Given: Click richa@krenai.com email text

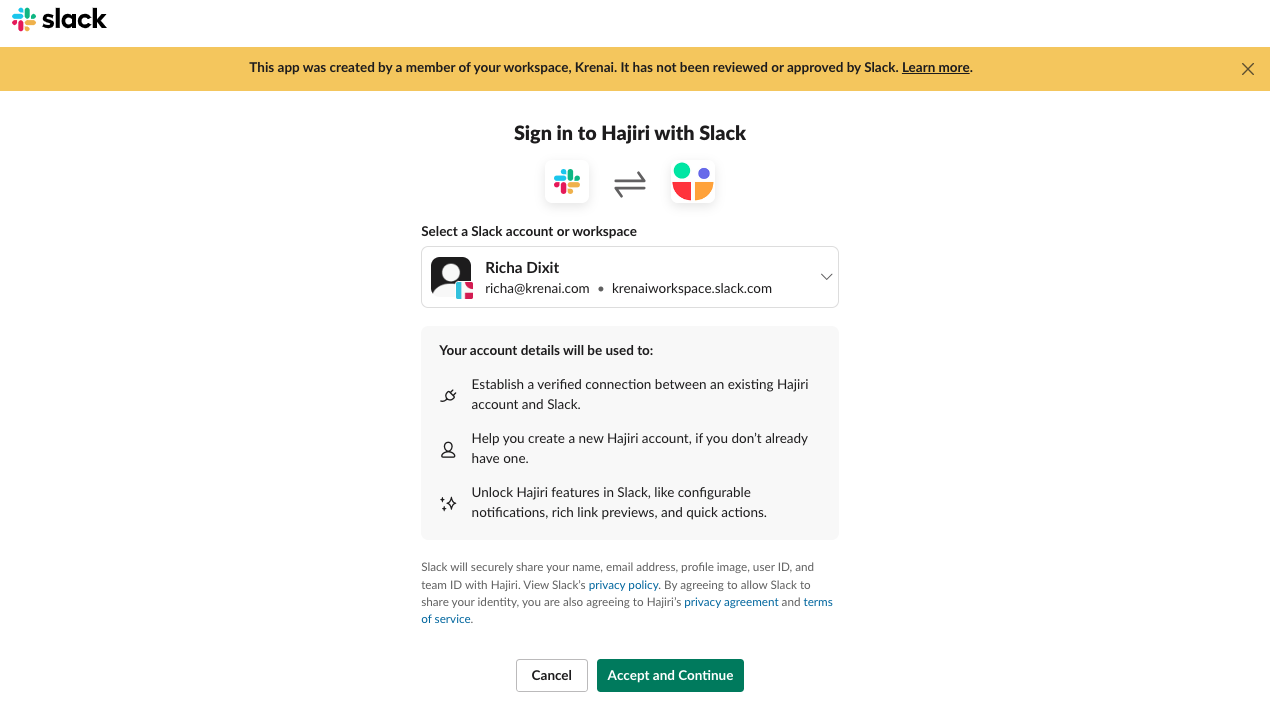Looking at the screenshot, I should (537, 288).
